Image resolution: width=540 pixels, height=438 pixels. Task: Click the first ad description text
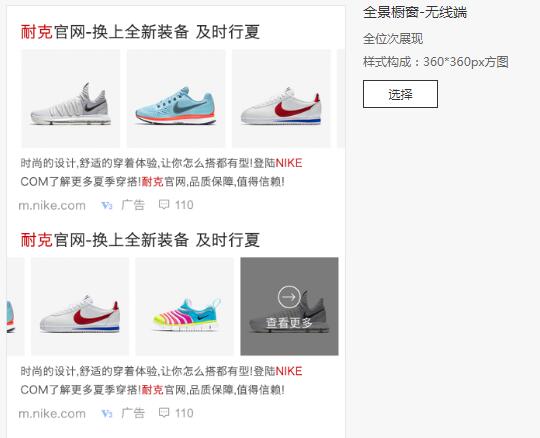161,172
